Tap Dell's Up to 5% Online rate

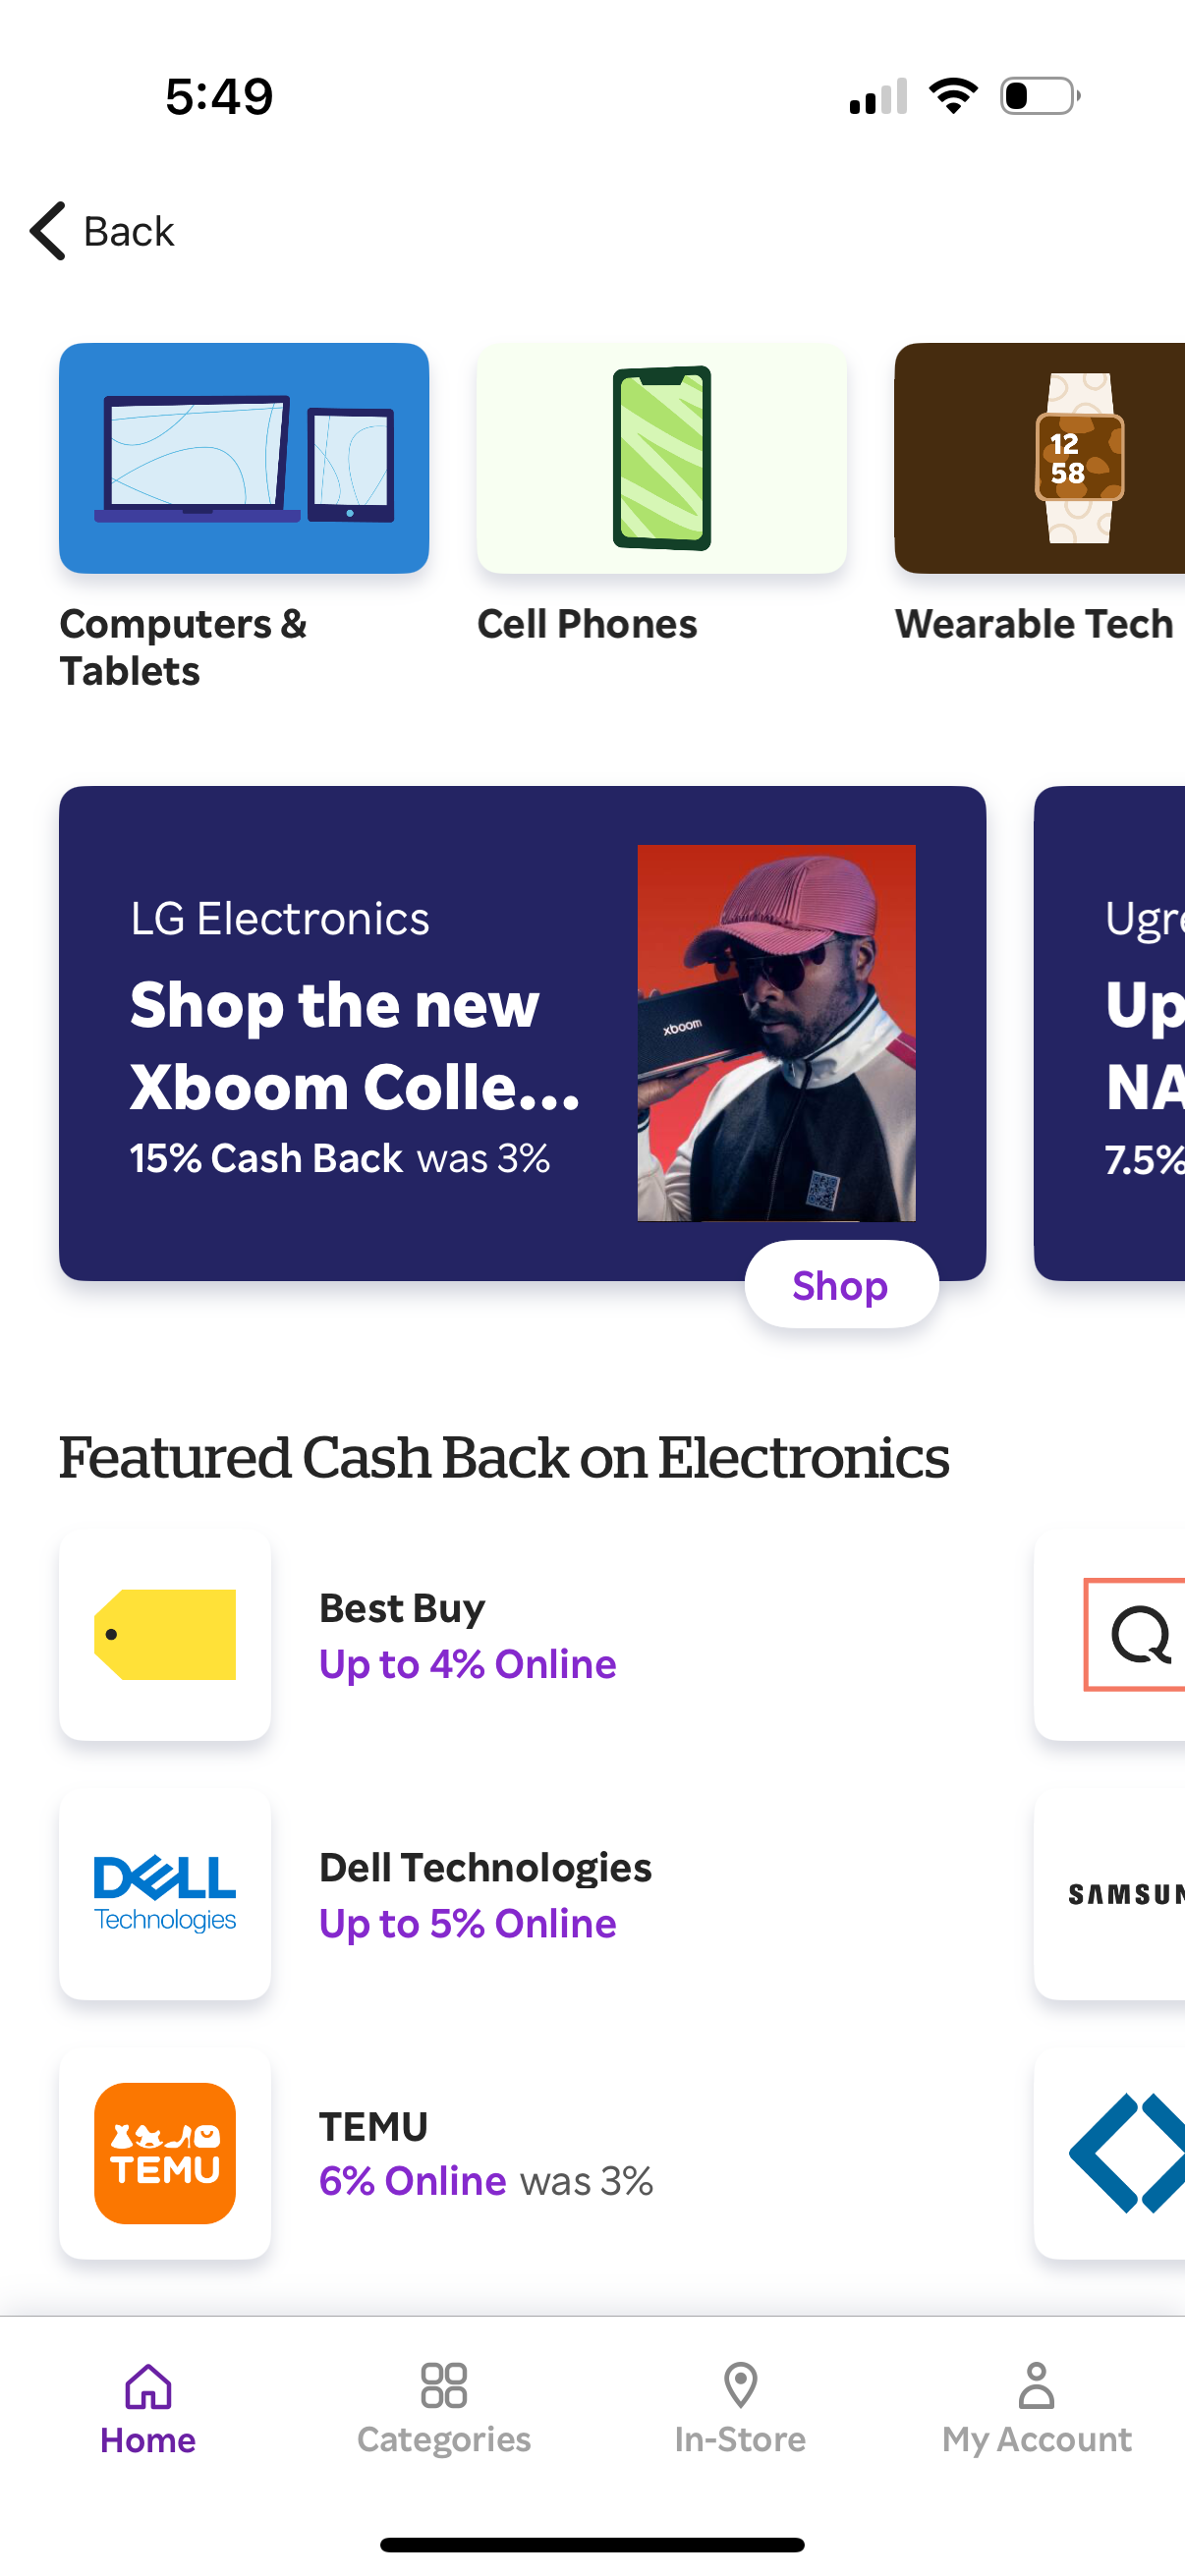coord(466,1922)
